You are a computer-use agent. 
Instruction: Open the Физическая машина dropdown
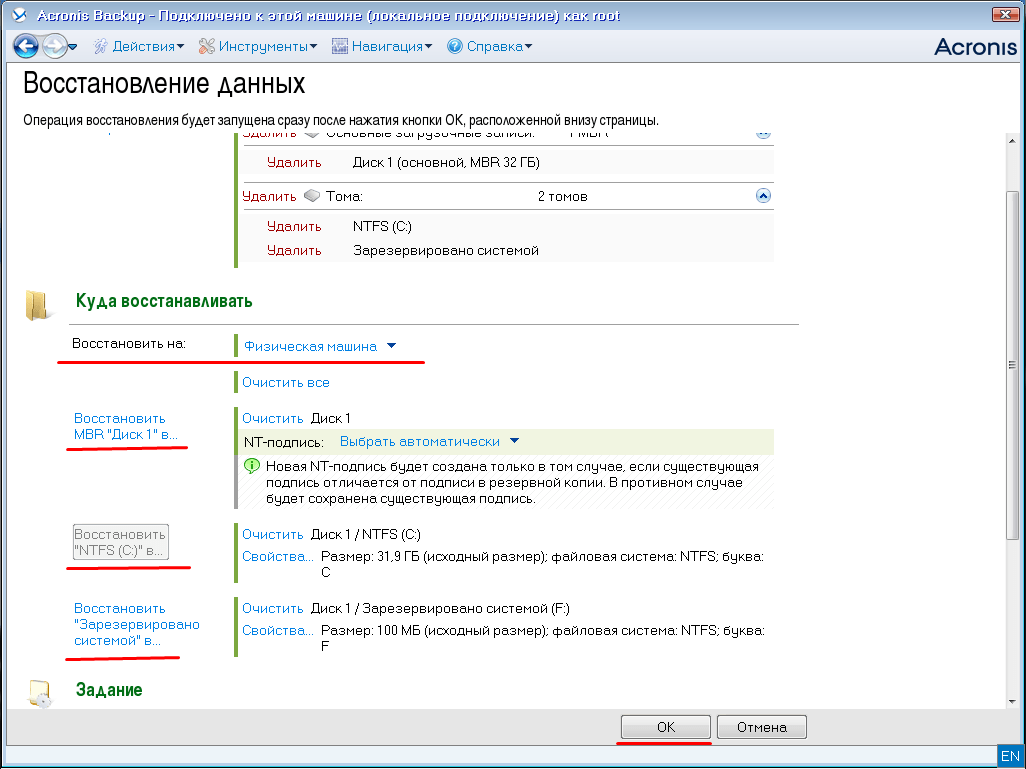(x=320, y=346)
